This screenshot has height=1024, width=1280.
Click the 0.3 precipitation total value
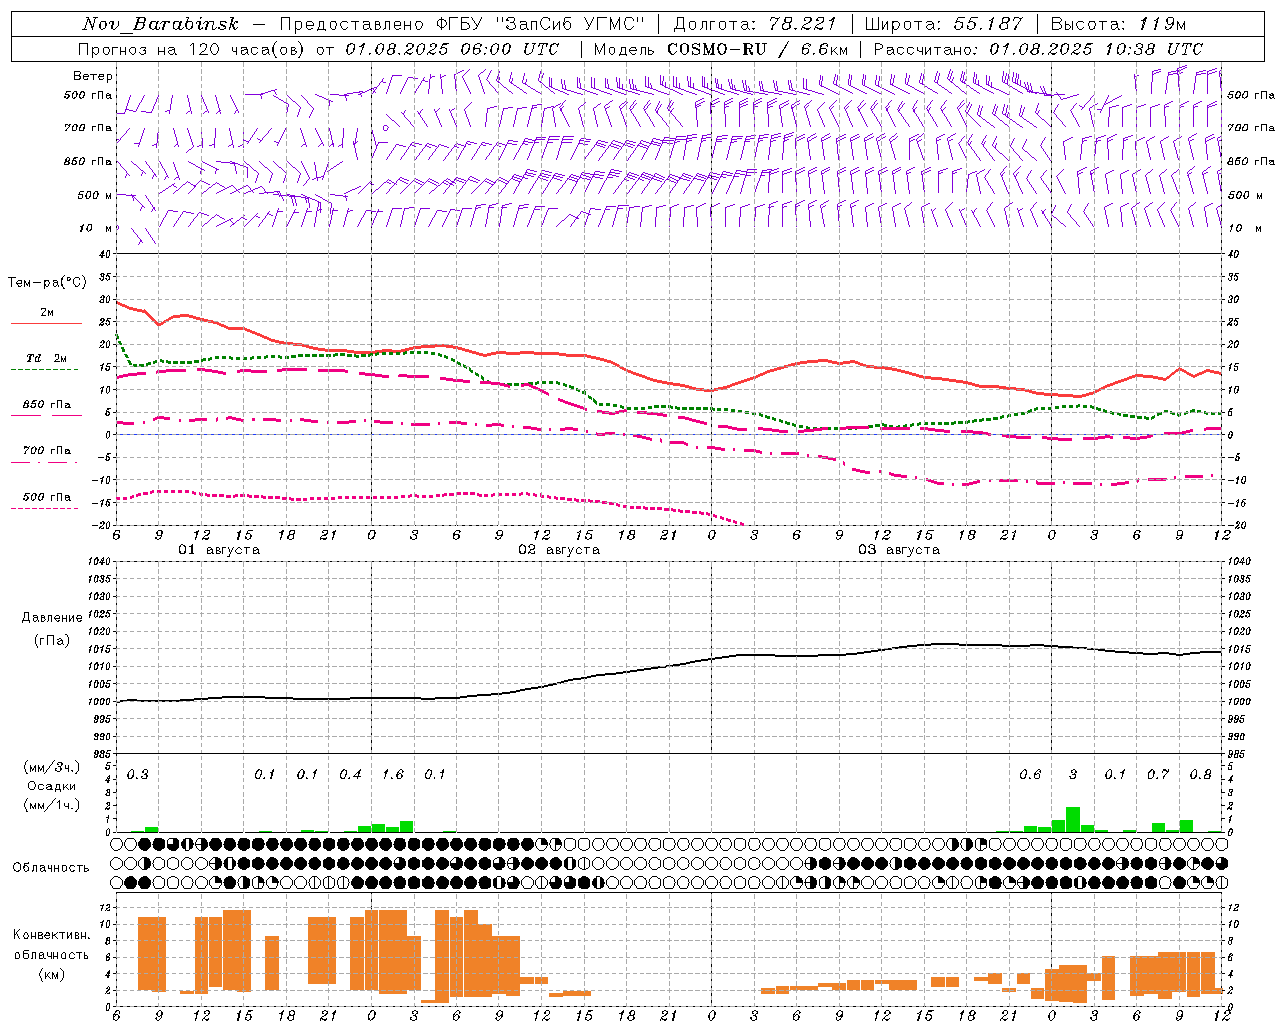(x=137, y=775)
